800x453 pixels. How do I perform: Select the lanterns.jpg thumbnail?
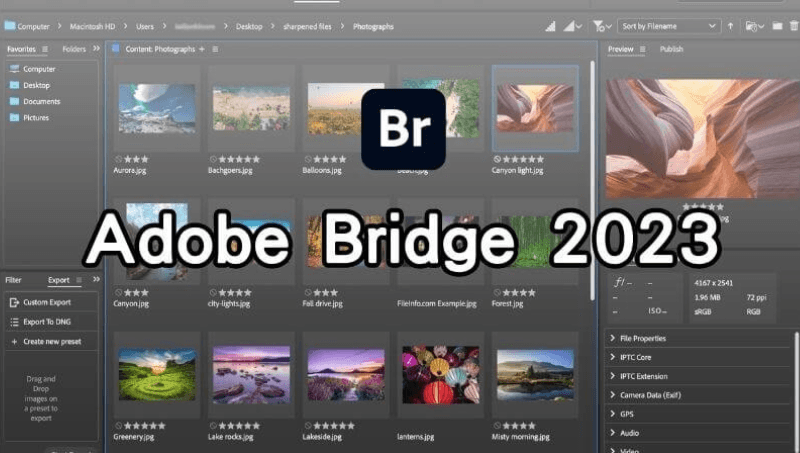coord(441,375)
